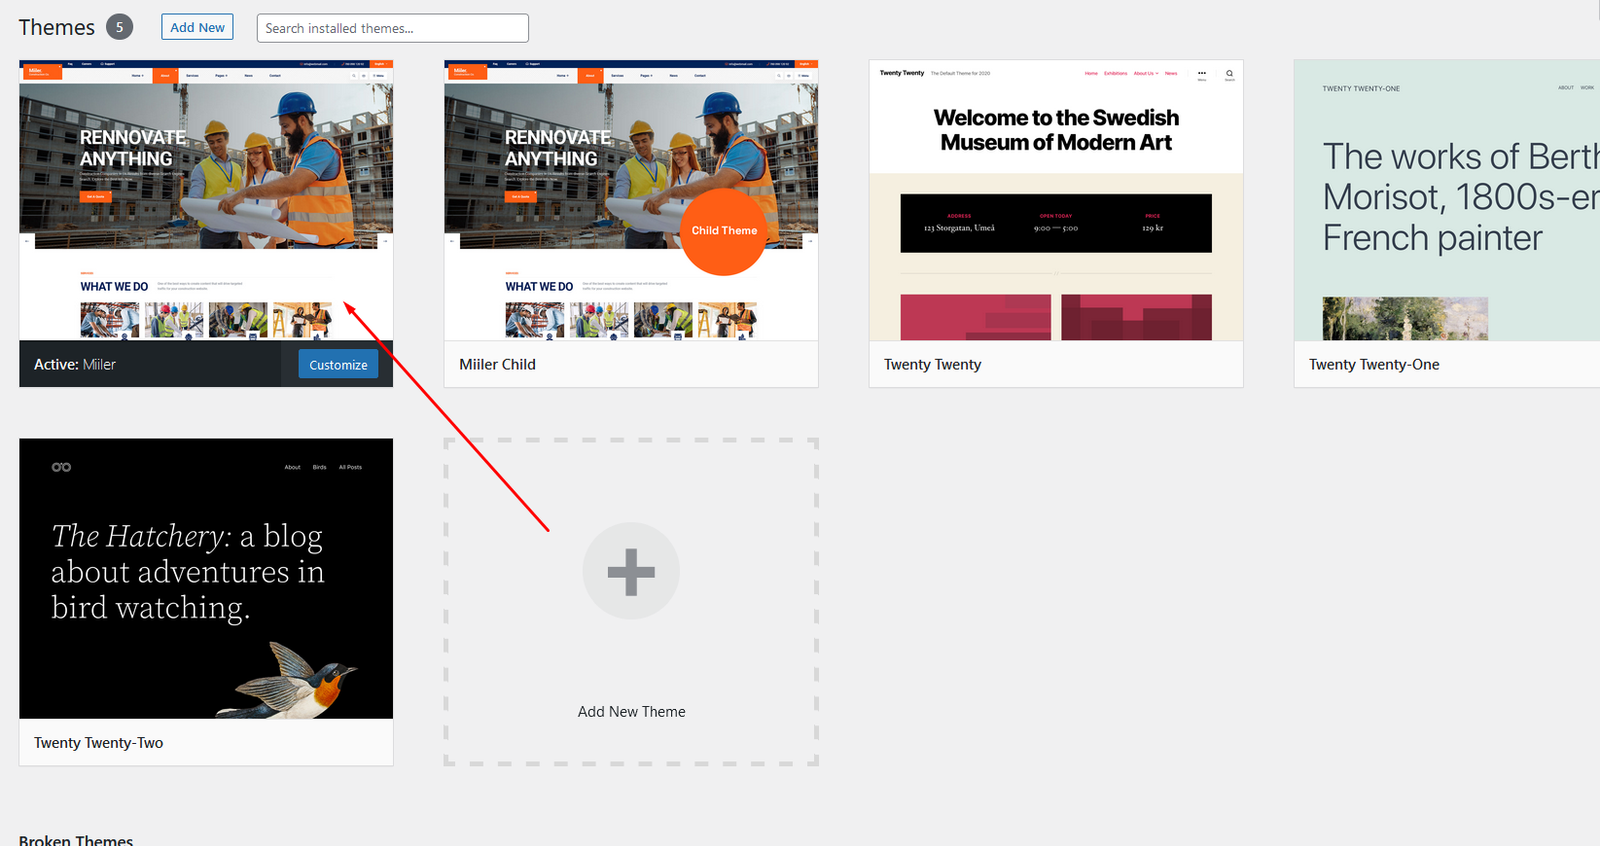The width and height of the screenshot is (1600, 846).
Task: Click the loop logo in Twenty Twenty-Two preview
Action: tap(61, 467)
